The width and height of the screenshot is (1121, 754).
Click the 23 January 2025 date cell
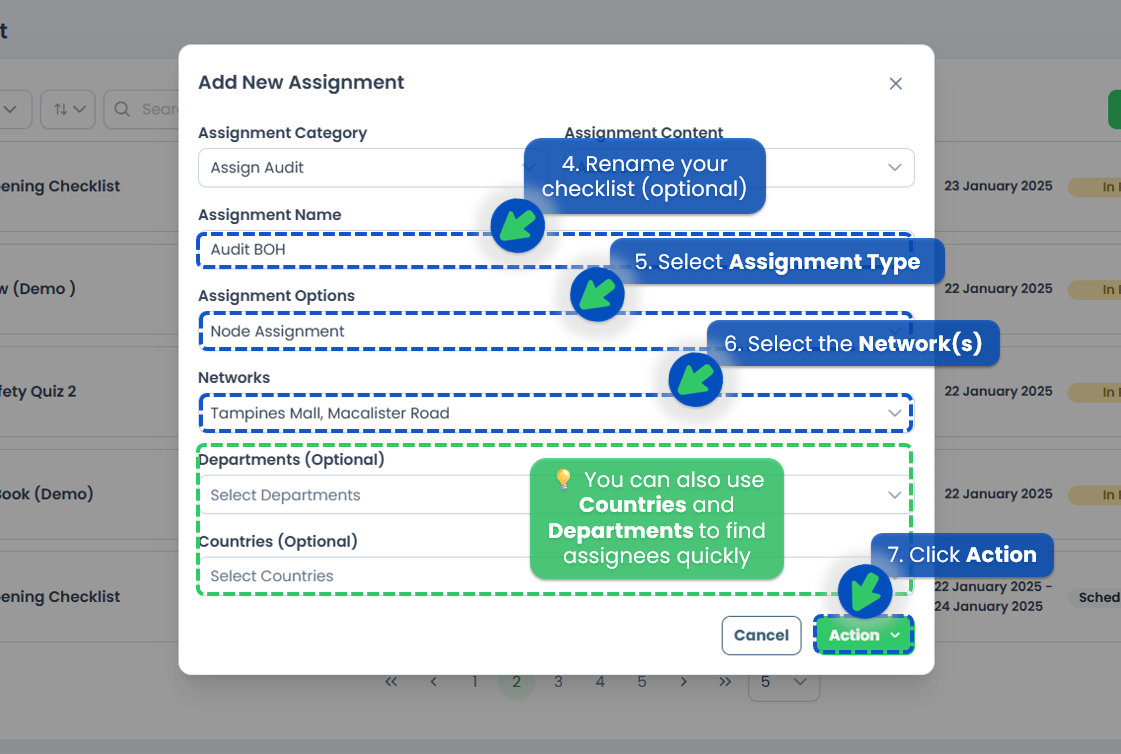pyautogui.click(x=998, y=186)
